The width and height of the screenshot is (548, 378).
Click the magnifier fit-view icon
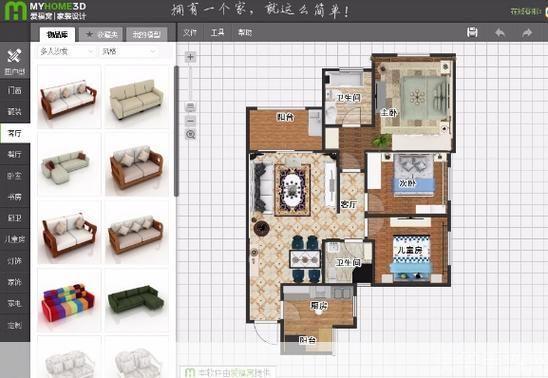(190, 134)
